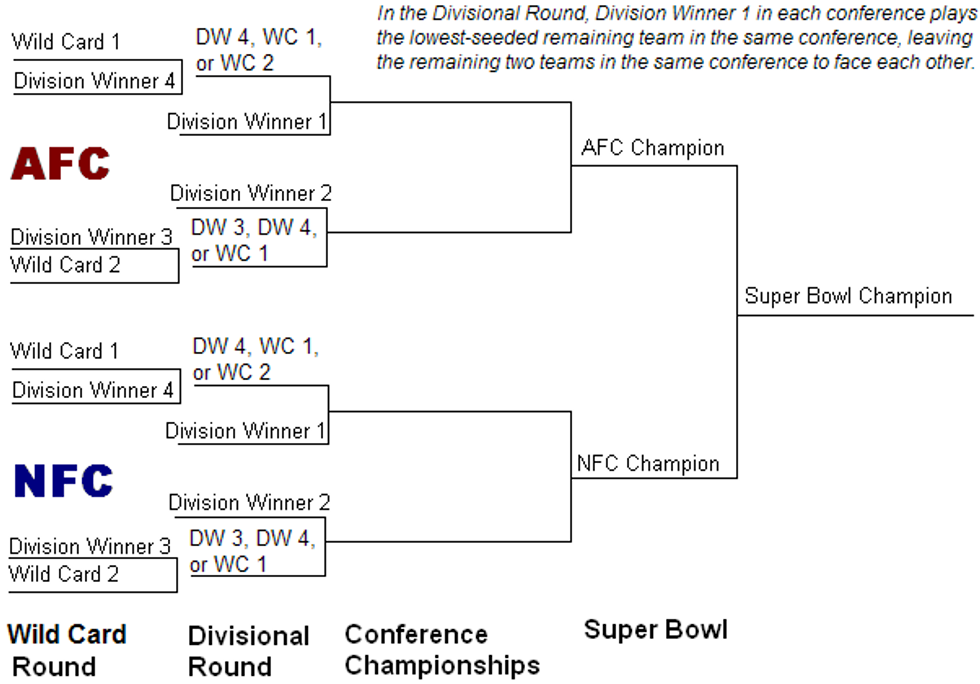The width and height of the screenshot is (980, 684).
Task: Pick Division Winner 1 in the NFC bracket
Action: point(245,431)
